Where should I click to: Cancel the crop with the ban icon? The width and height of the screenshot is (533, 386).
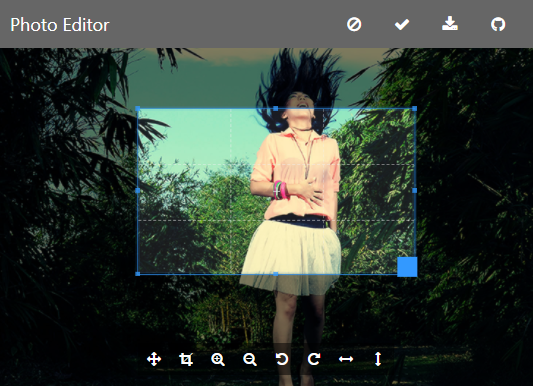tap(354, 25)
